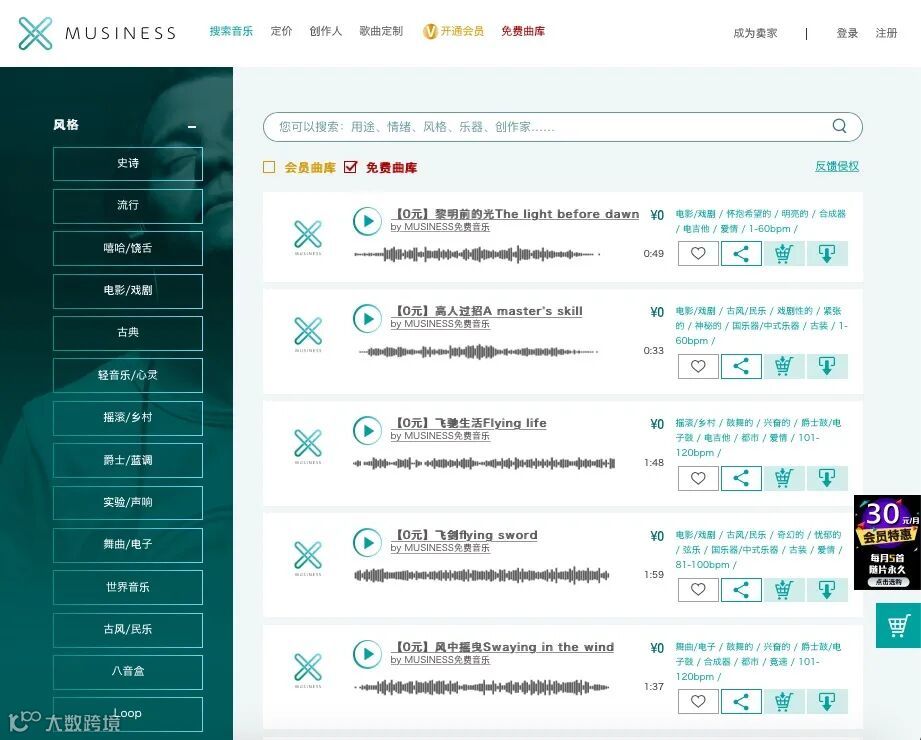The image size is (921, 740).
Task: Click the search magnifier icon
Action: 839,126
